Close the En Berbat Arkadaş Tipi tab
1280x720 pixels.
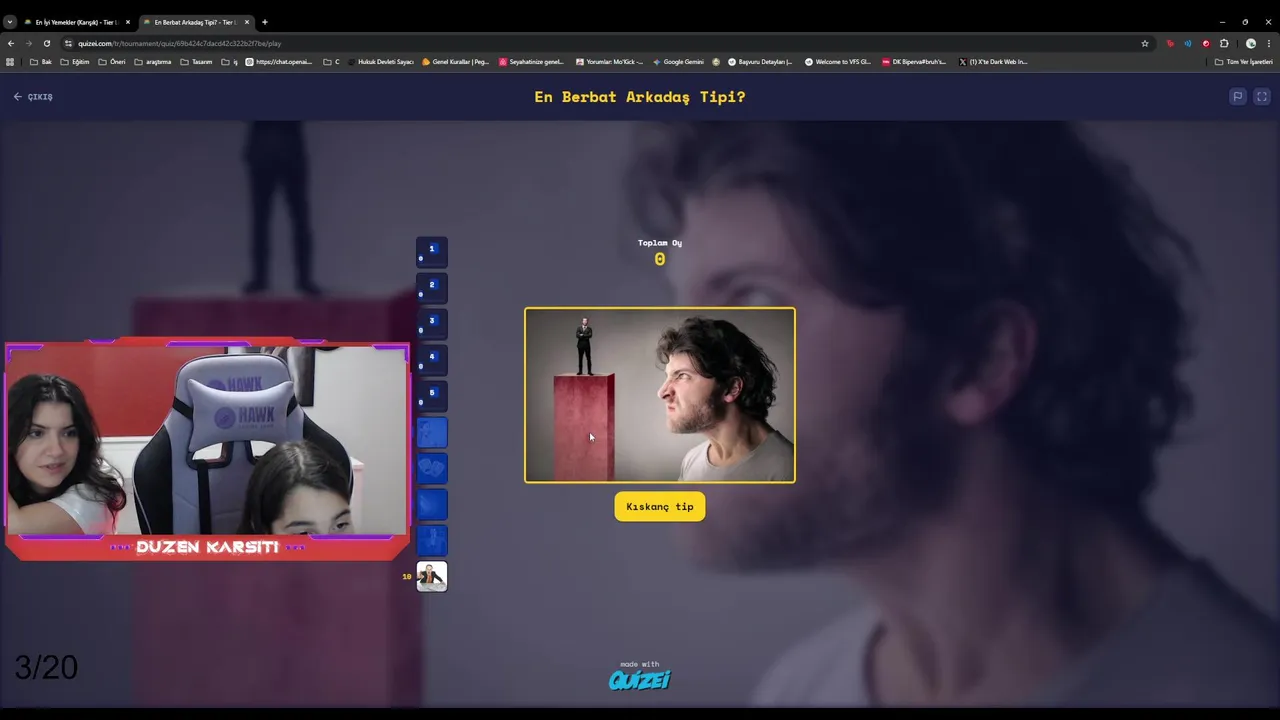247,22
